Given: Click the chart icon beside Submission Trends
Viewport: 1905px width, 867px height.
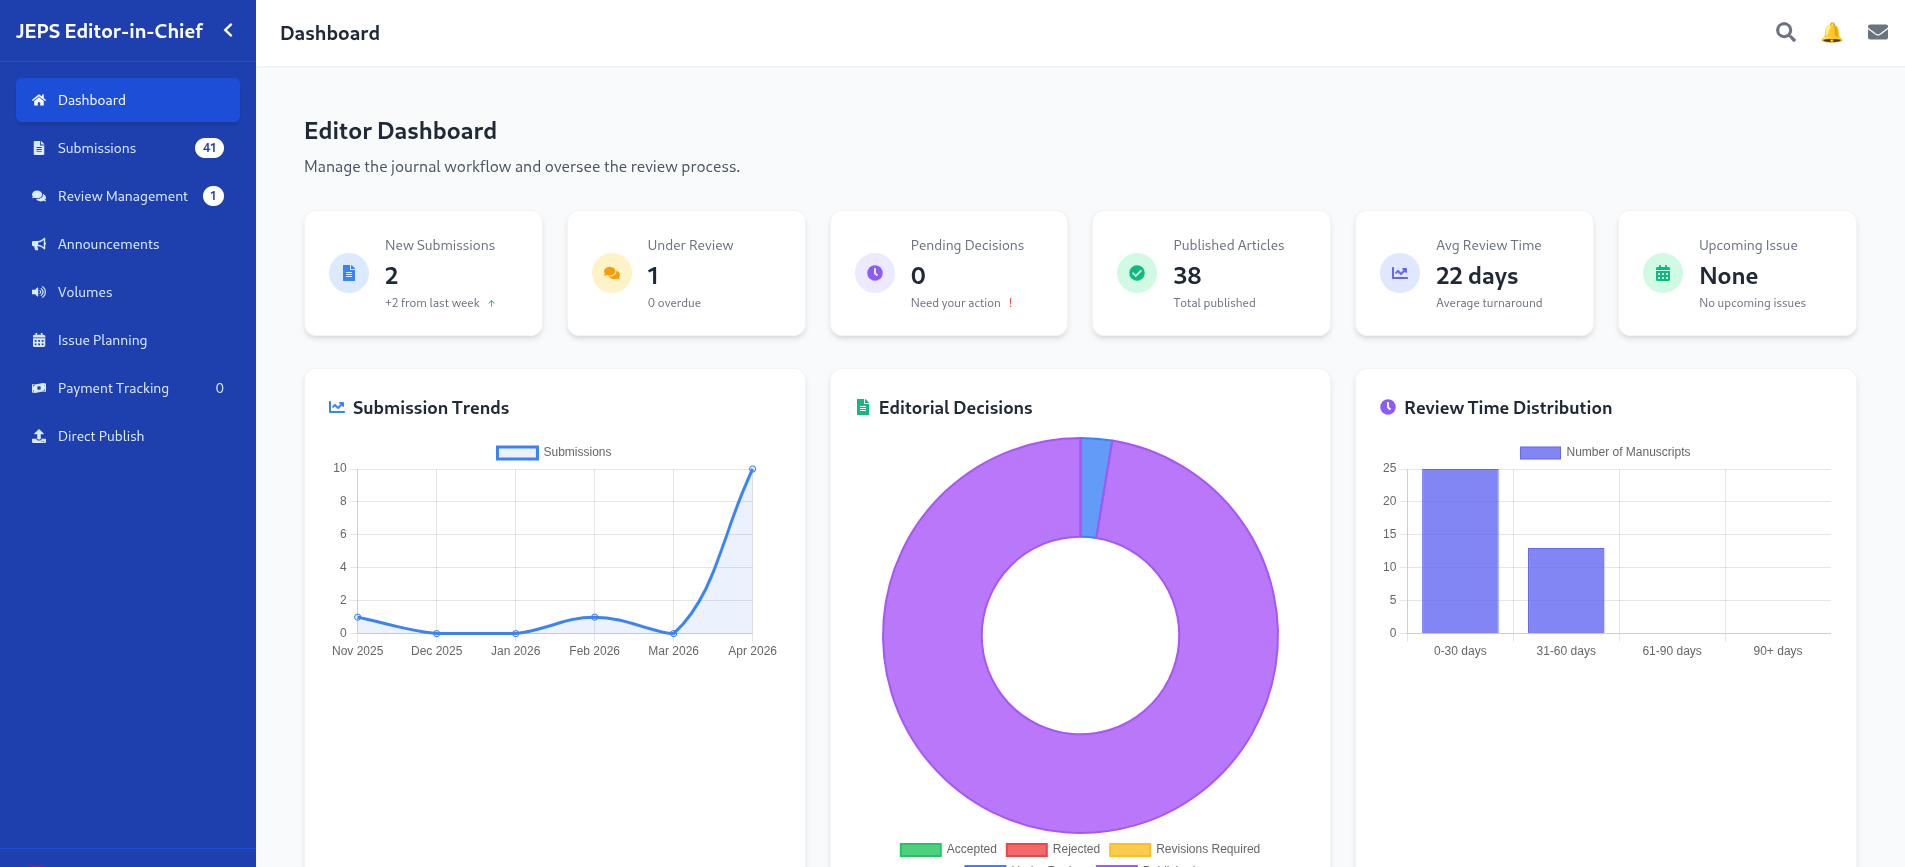Looking at the screenshot, I should [x=337, y=407].
